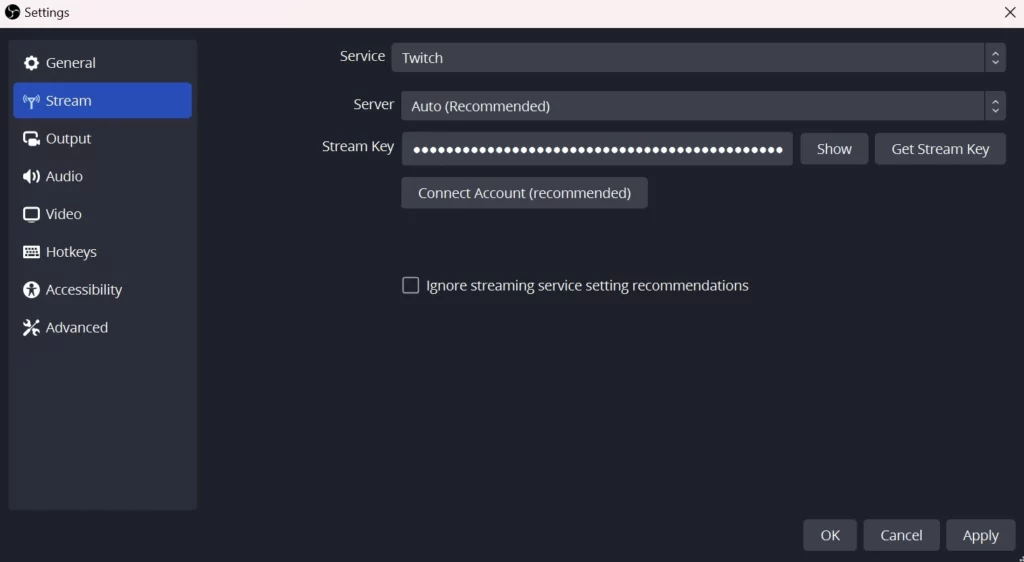Cancel the settings dialog
Image resolution: width=1024 pixels, height=562 pixels.
[x=901, y=535]
